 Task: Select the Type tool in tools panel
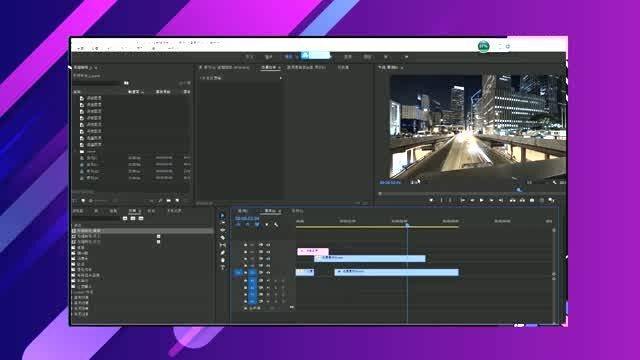click(222, 267)
